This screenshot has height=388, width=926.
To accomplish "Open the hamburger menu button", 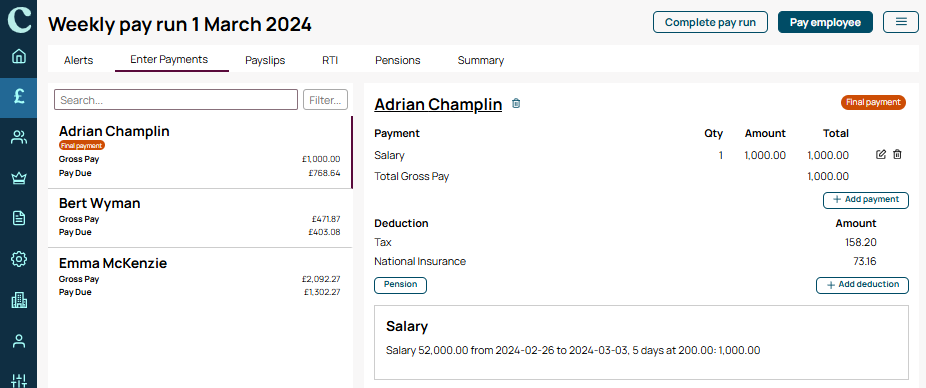I will 901,22.
